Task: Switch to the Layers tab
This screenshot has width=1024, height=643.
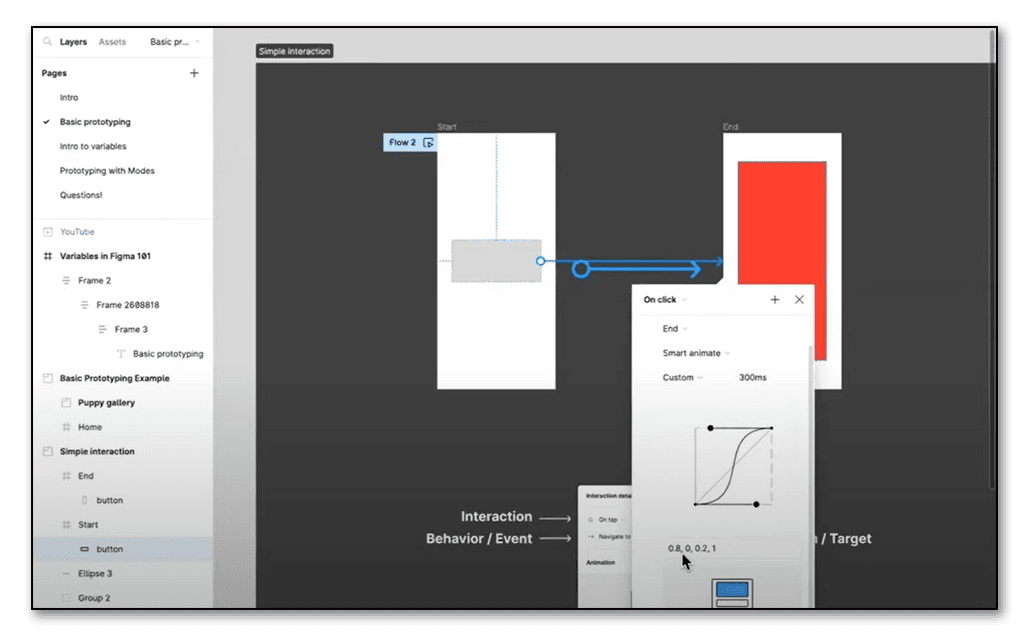Action: point(73,42)
